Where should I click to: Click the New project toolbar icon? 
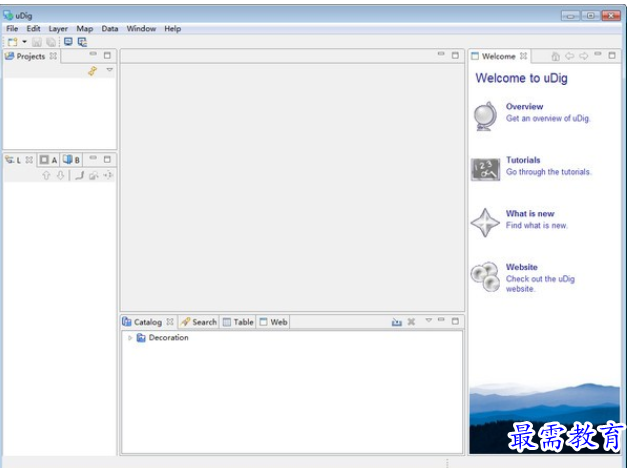(x=12, y=42)
